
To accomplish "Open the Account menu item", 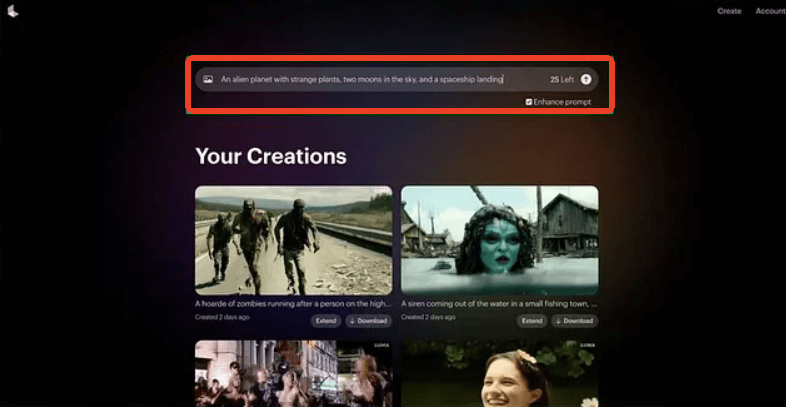I will [x=770, y=11].
